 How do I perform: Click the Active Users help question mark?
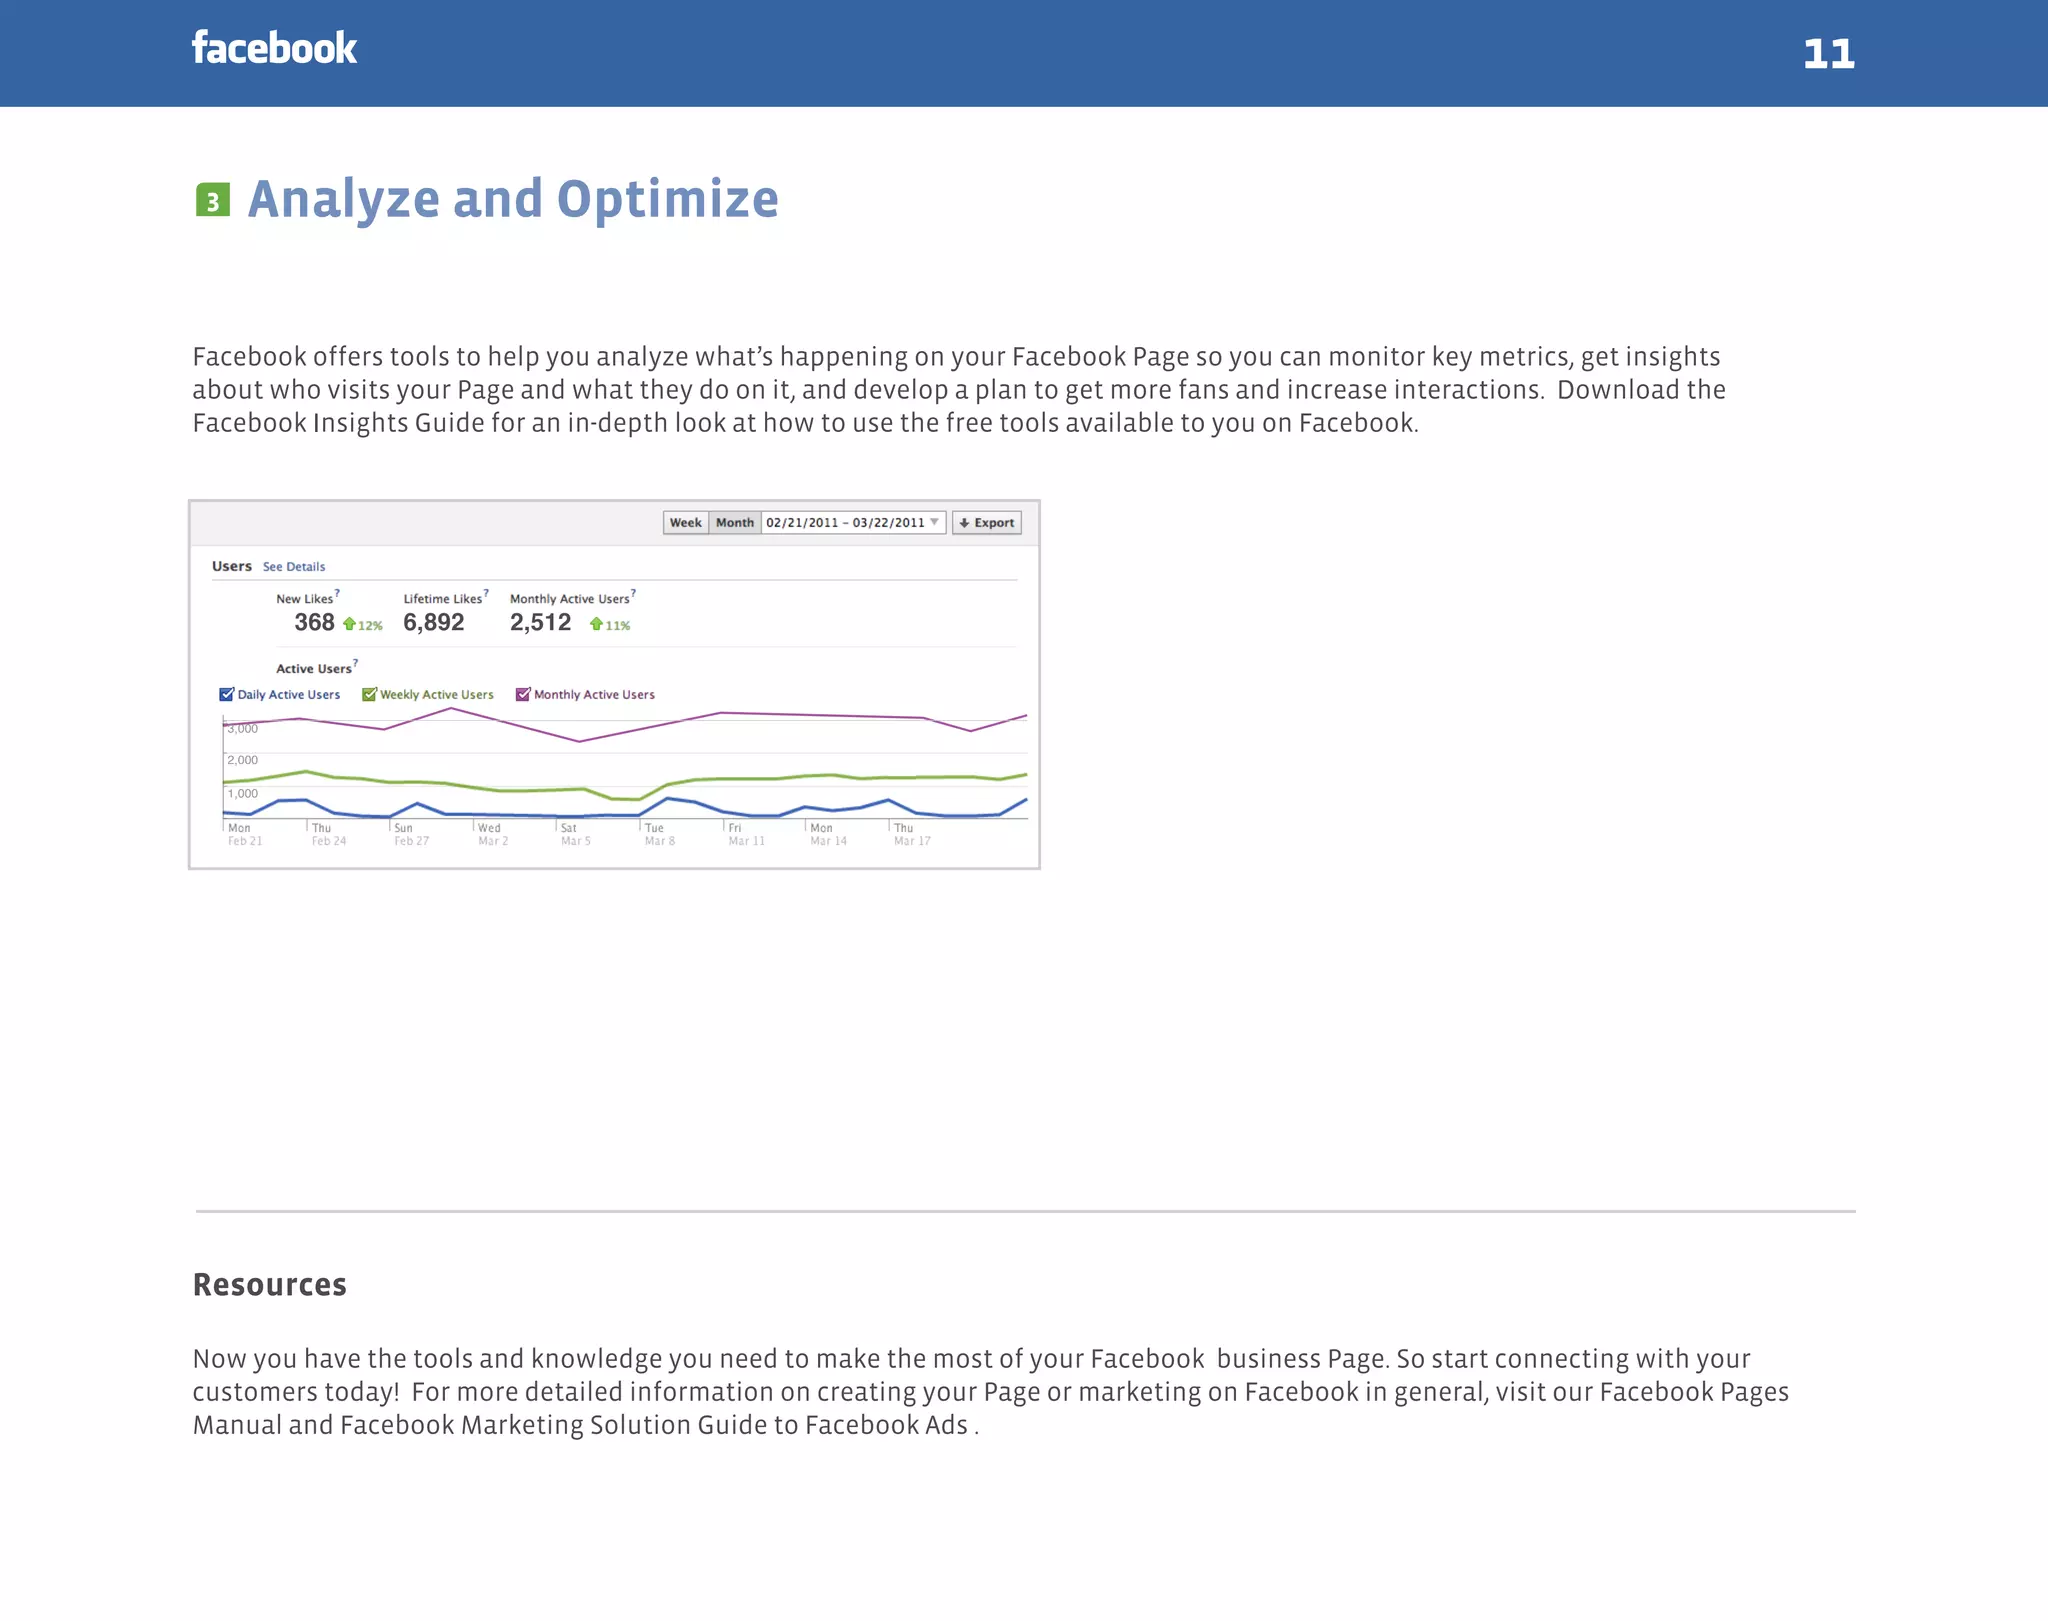(355, 663)
